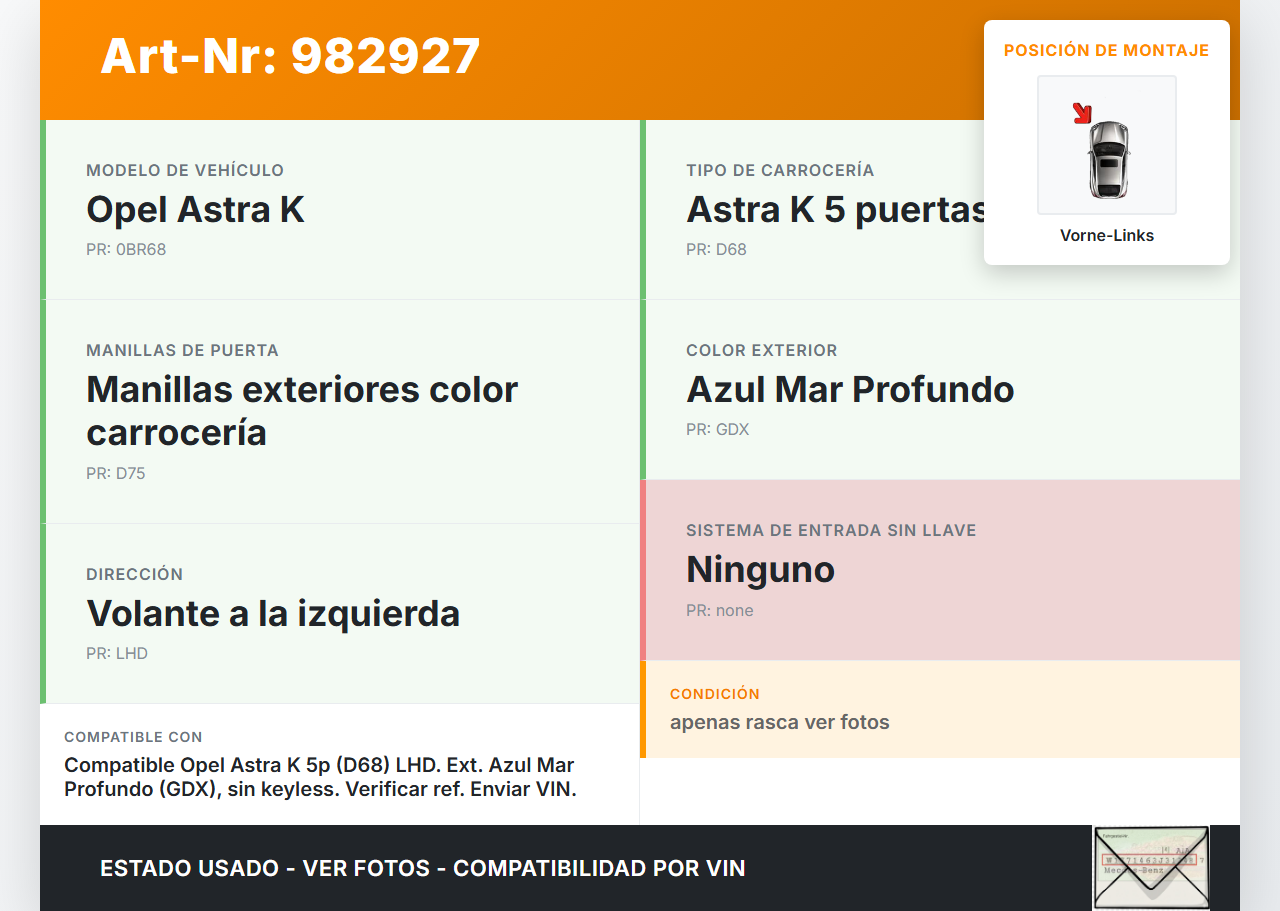Screen dimensions: 1280x911
Task: Click the 'TIPO DE CARROCERÍA' label
Action: pyautogui.click(x=780, y=170)
